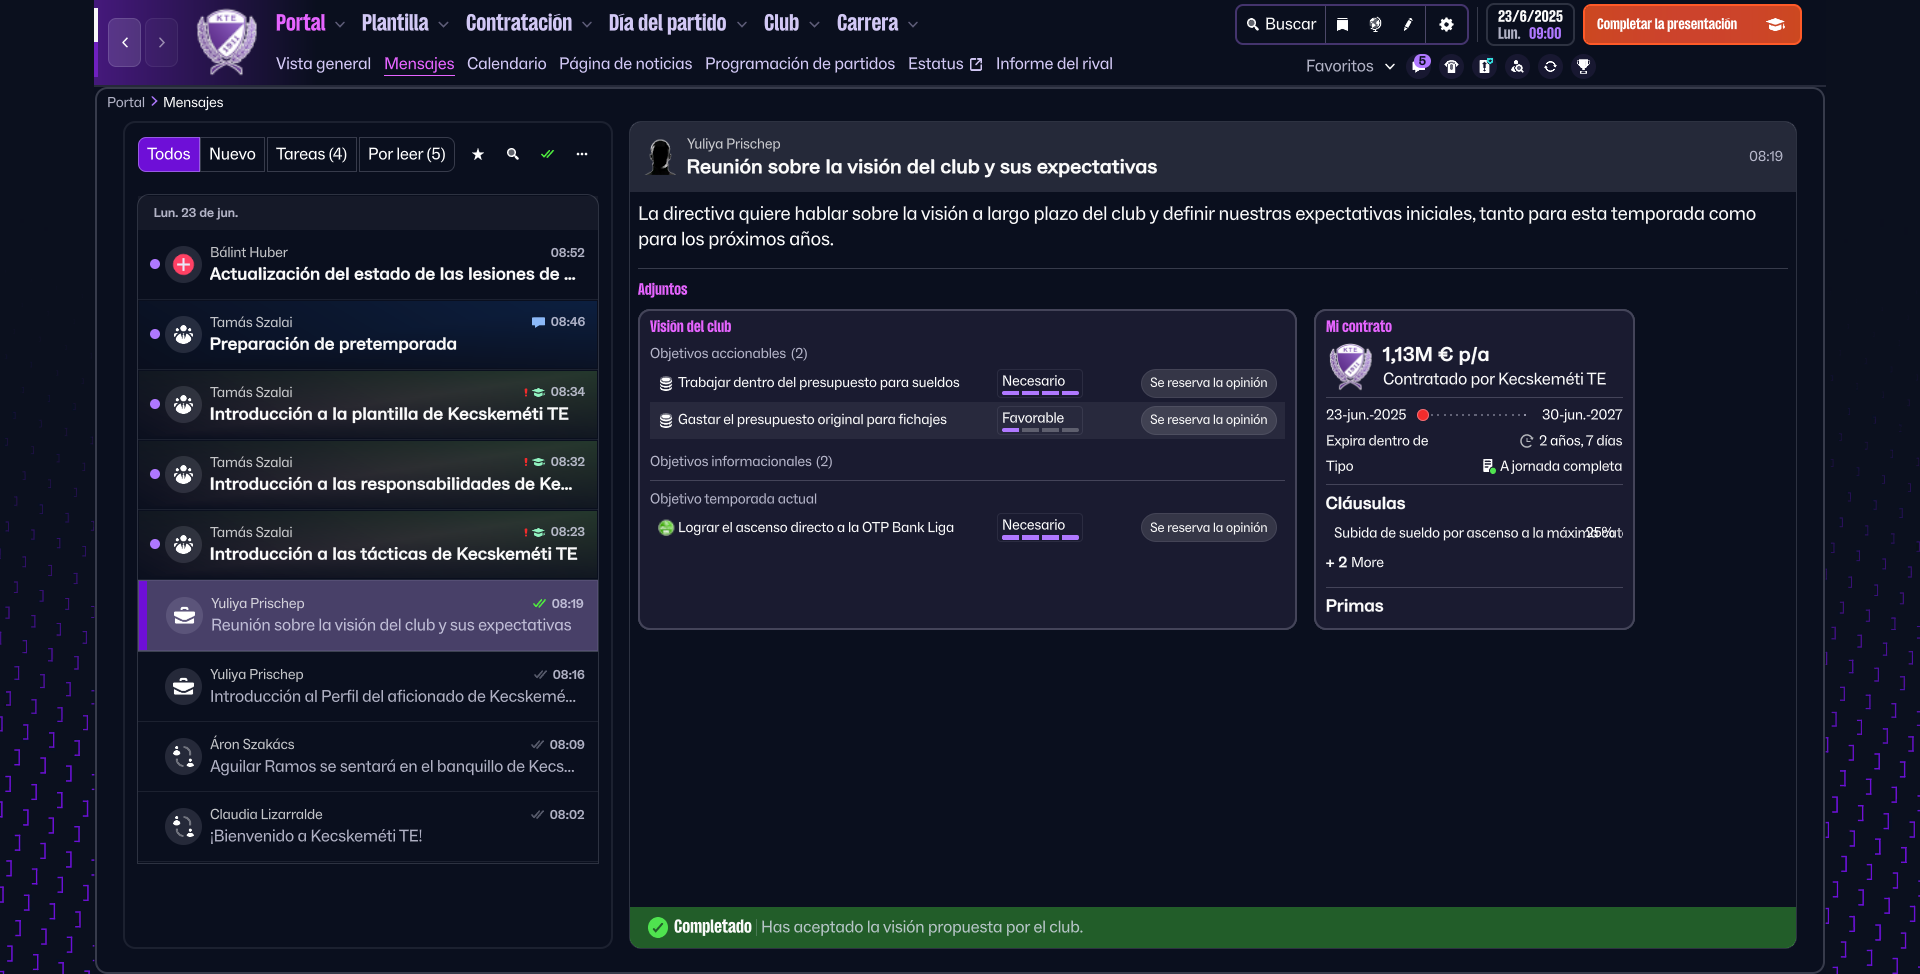Open the Informe del rival tab
Viewport: 1920px width, 974px height.
[x=1054, y=64]
